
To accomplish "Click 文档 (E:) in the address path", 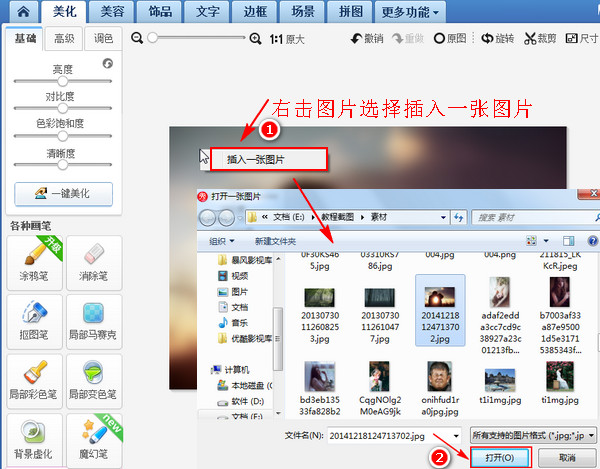I will [x=289, y=217].
